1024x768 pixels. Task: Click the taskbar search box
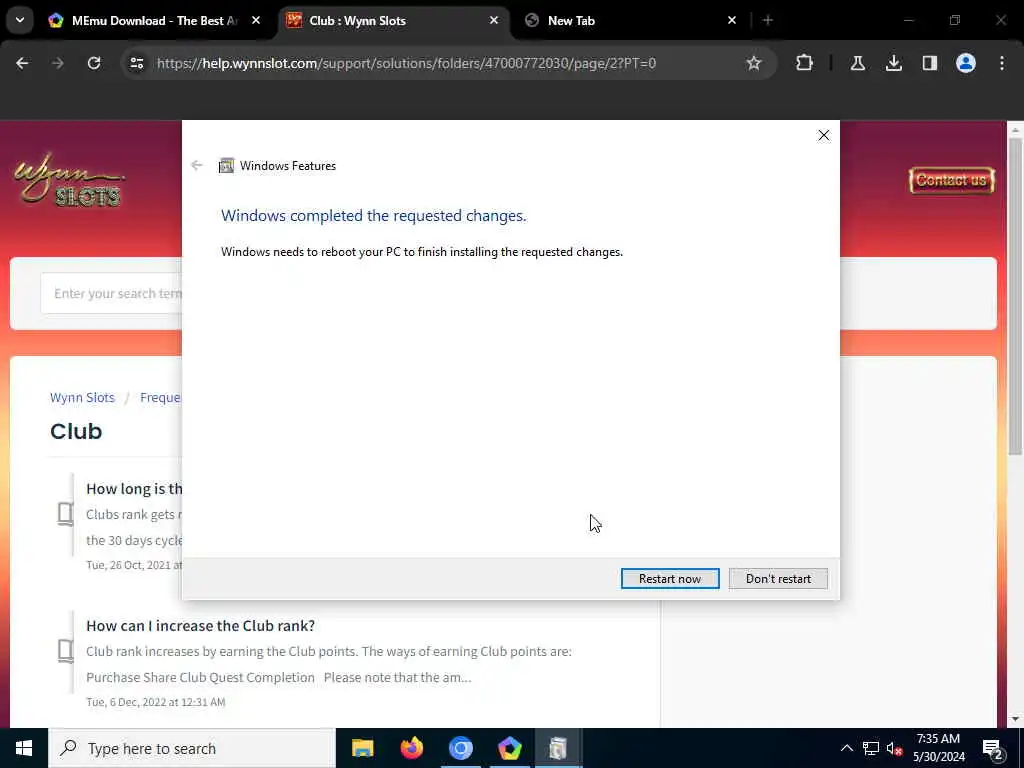click(191, 748)
